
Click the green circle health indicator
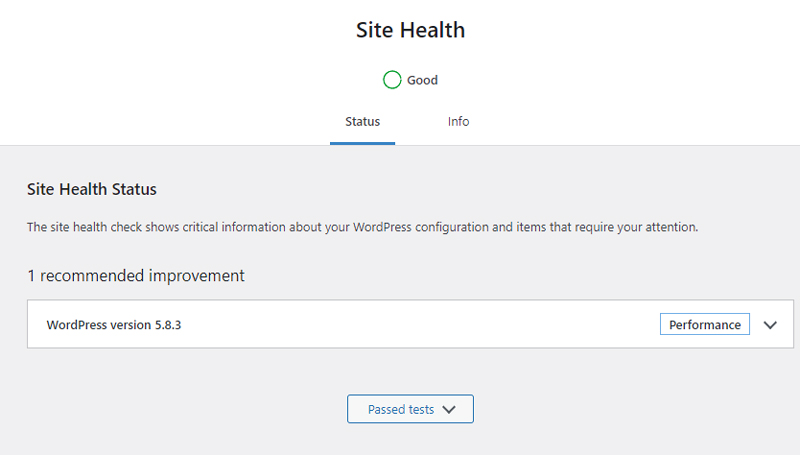pos(392,80)
